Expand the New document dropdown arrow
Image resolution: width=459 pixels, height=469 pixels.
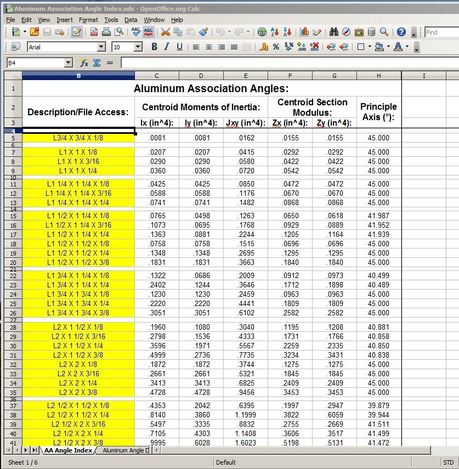click(25, 32)
